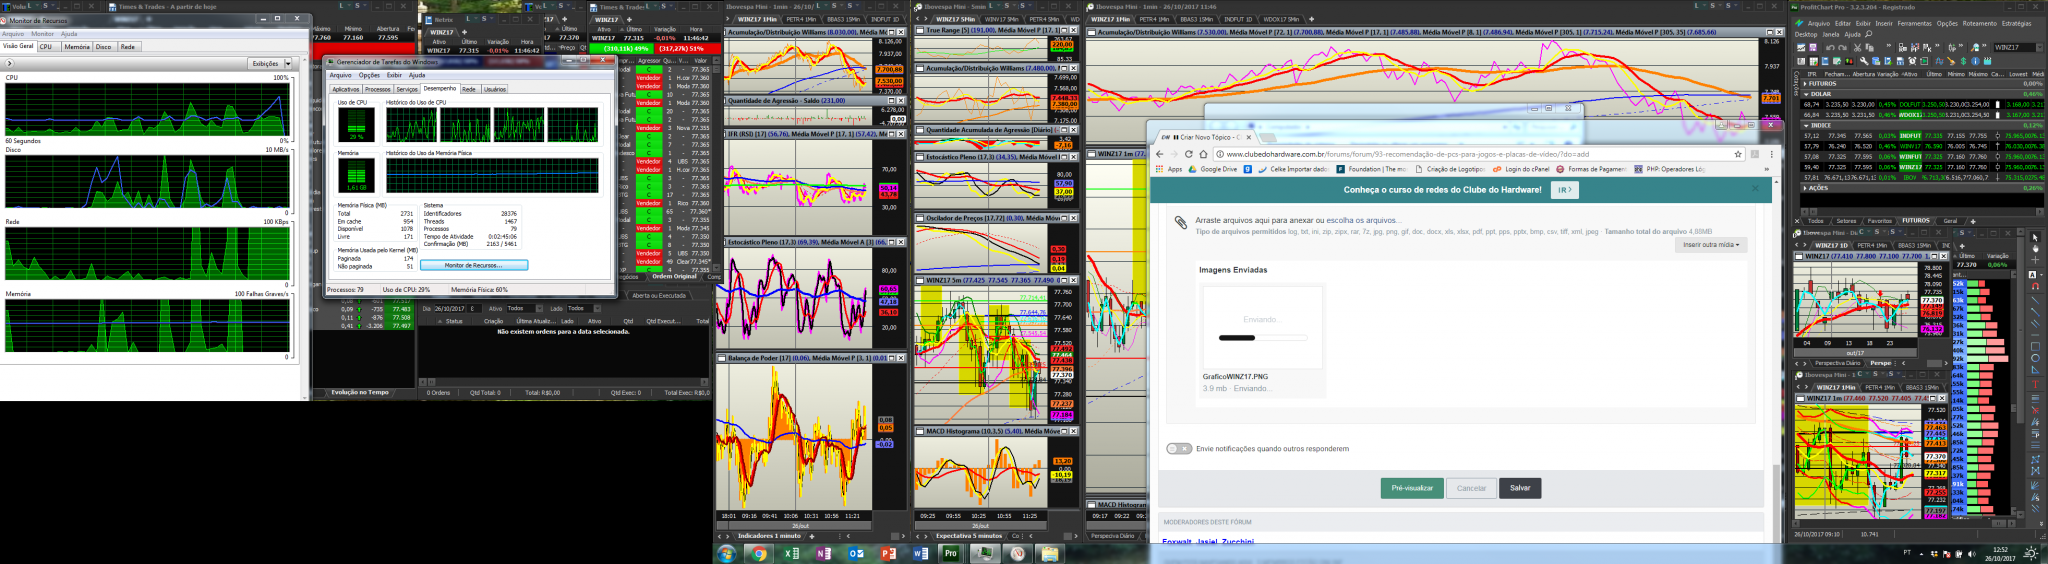Reload the Clube do Hardware page
This screenshot has height=564, width=2048.
1189,154
